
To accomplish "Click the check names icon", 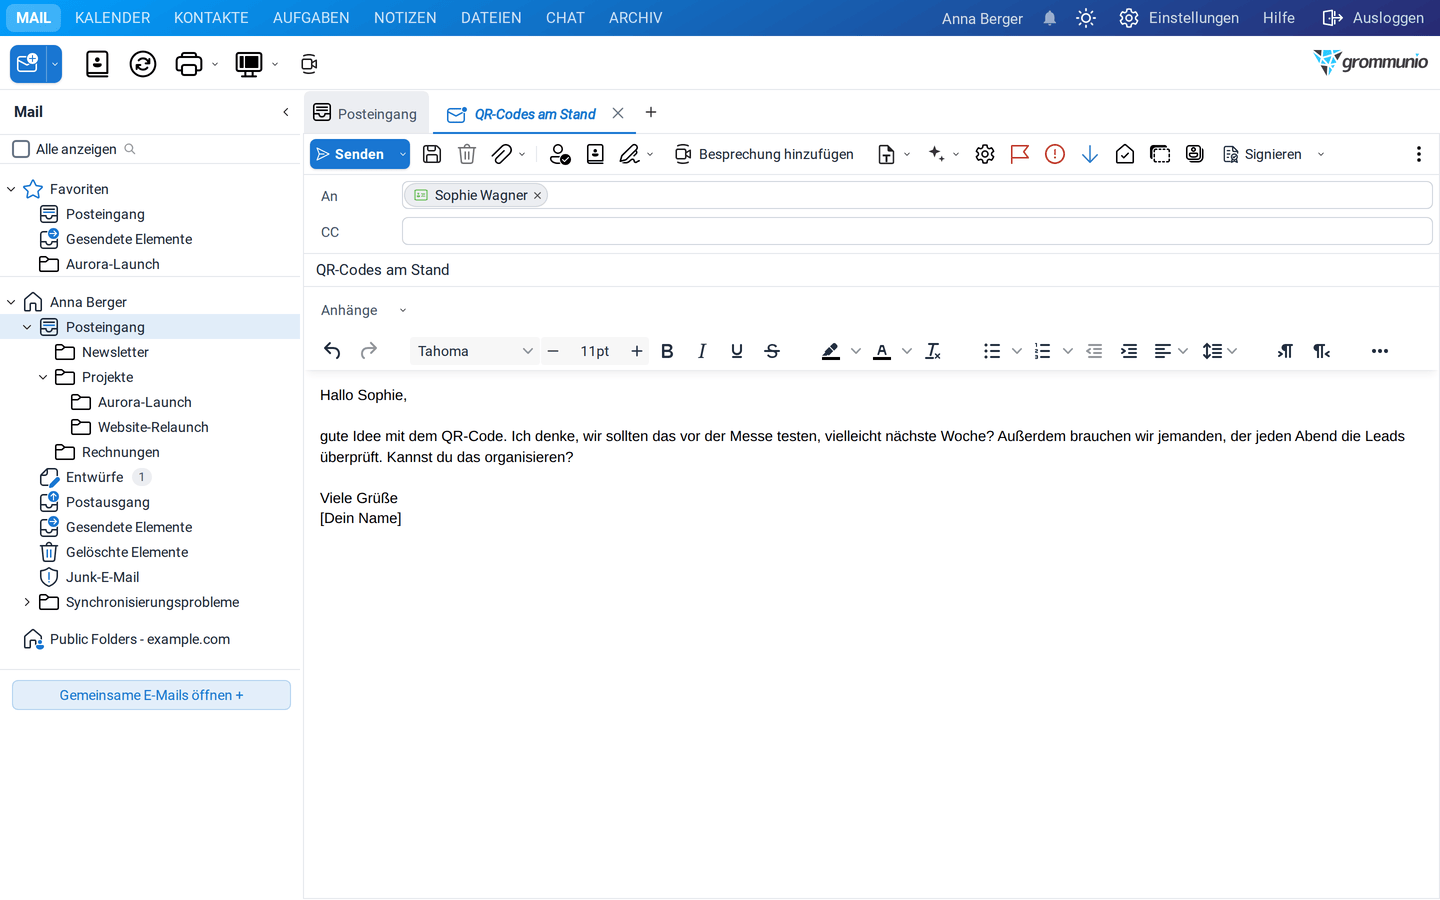I will (560, 154).
